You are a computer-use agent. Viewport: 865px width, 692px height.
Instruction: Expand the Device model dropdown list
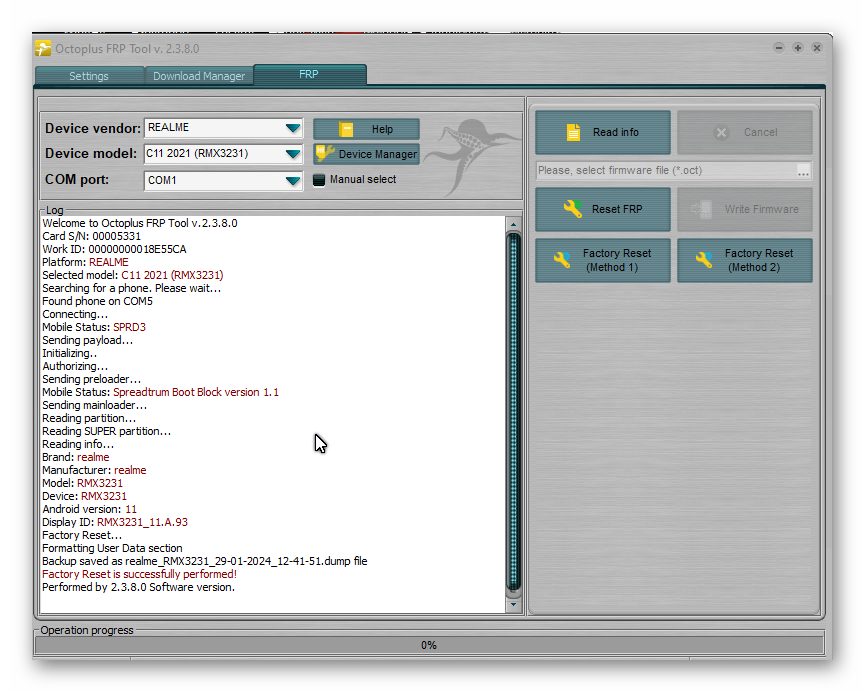coord(292,154)
